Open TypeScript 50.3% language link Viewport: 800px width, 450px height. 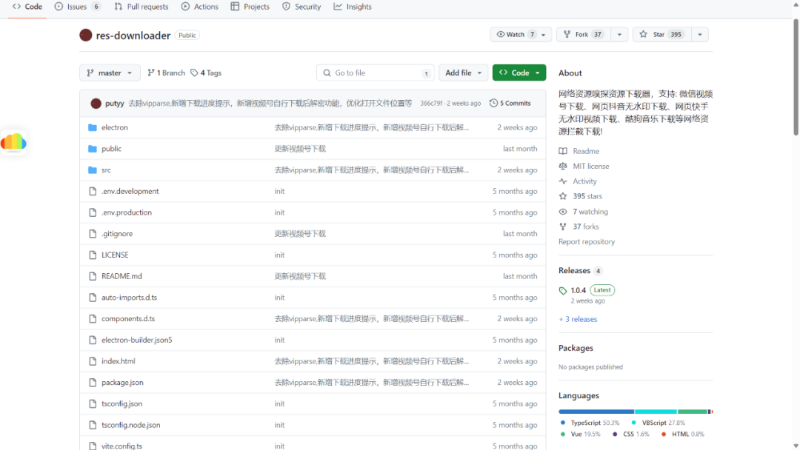[590, 423]
